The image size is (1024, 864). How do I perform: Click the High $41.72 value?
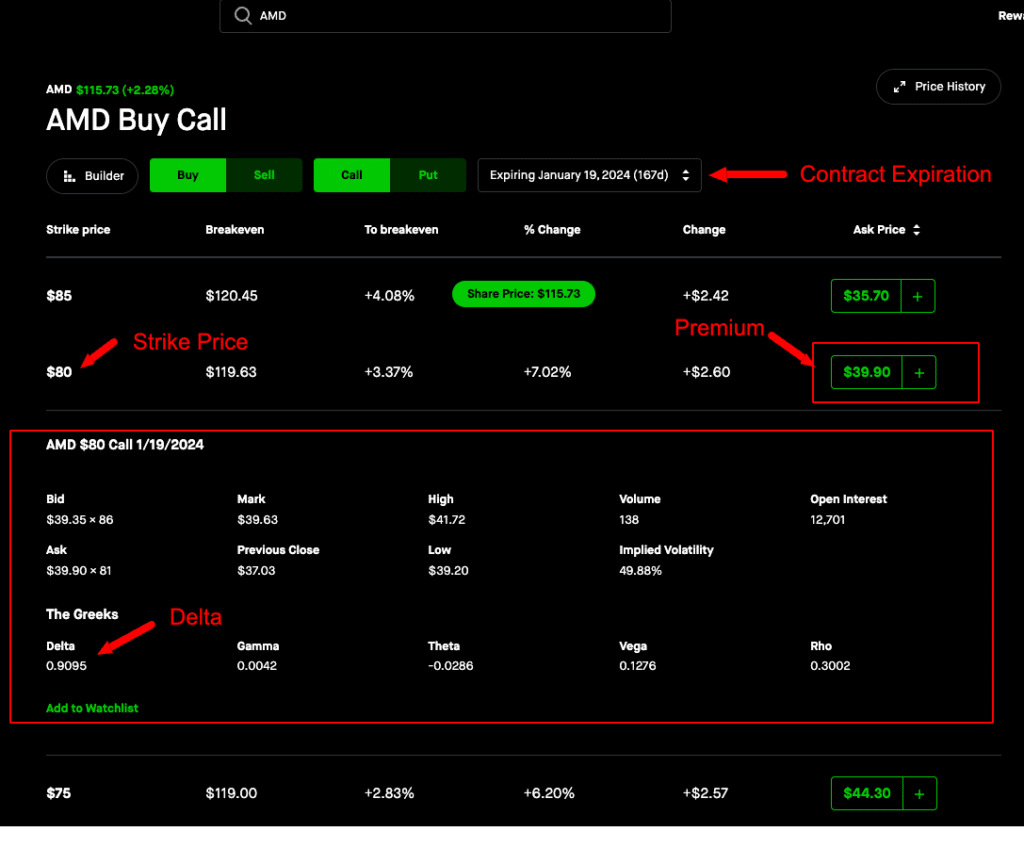pos(447,520)
